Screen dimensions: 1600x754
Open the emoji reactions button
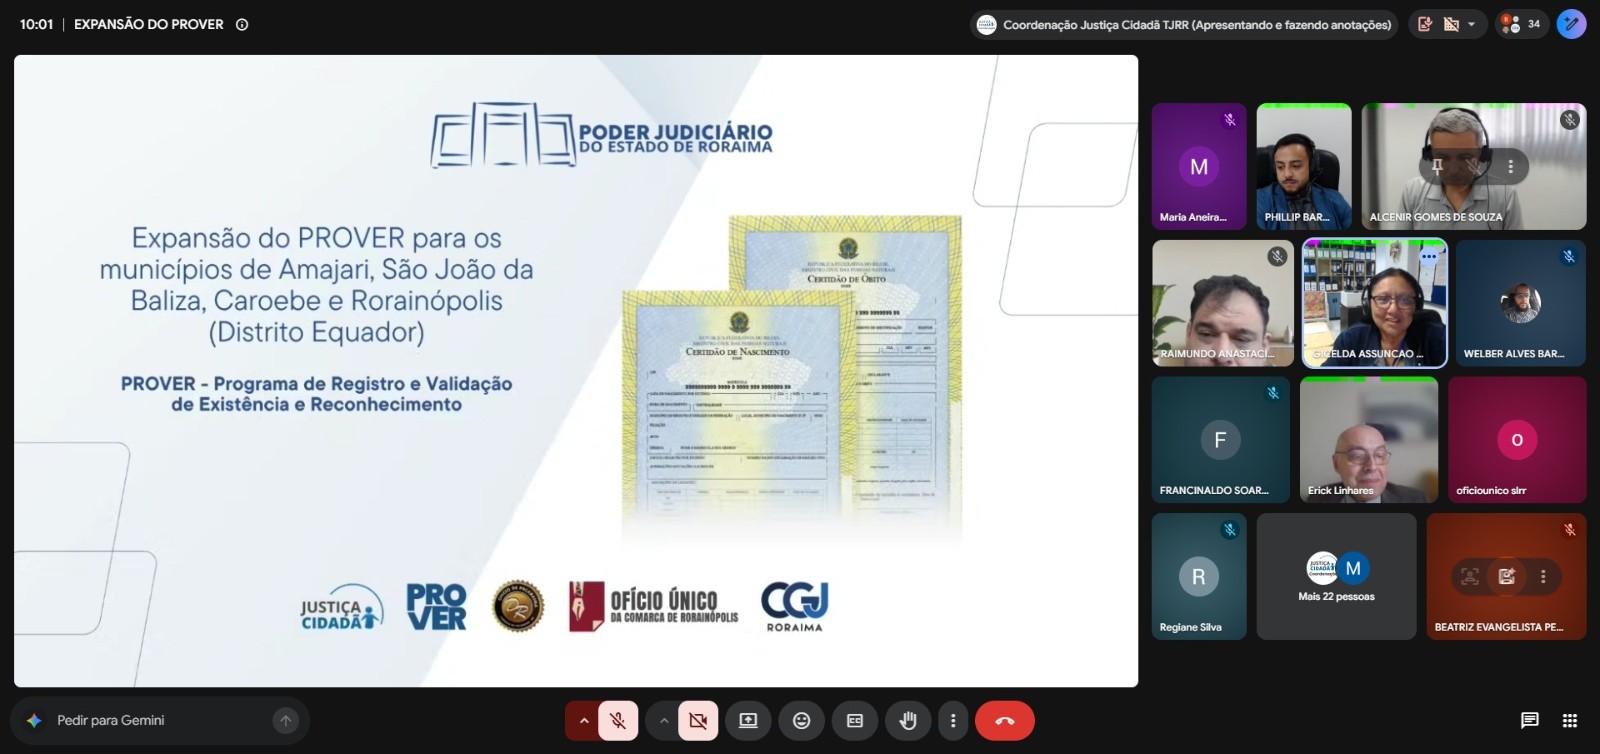click(x=801, y=720)
